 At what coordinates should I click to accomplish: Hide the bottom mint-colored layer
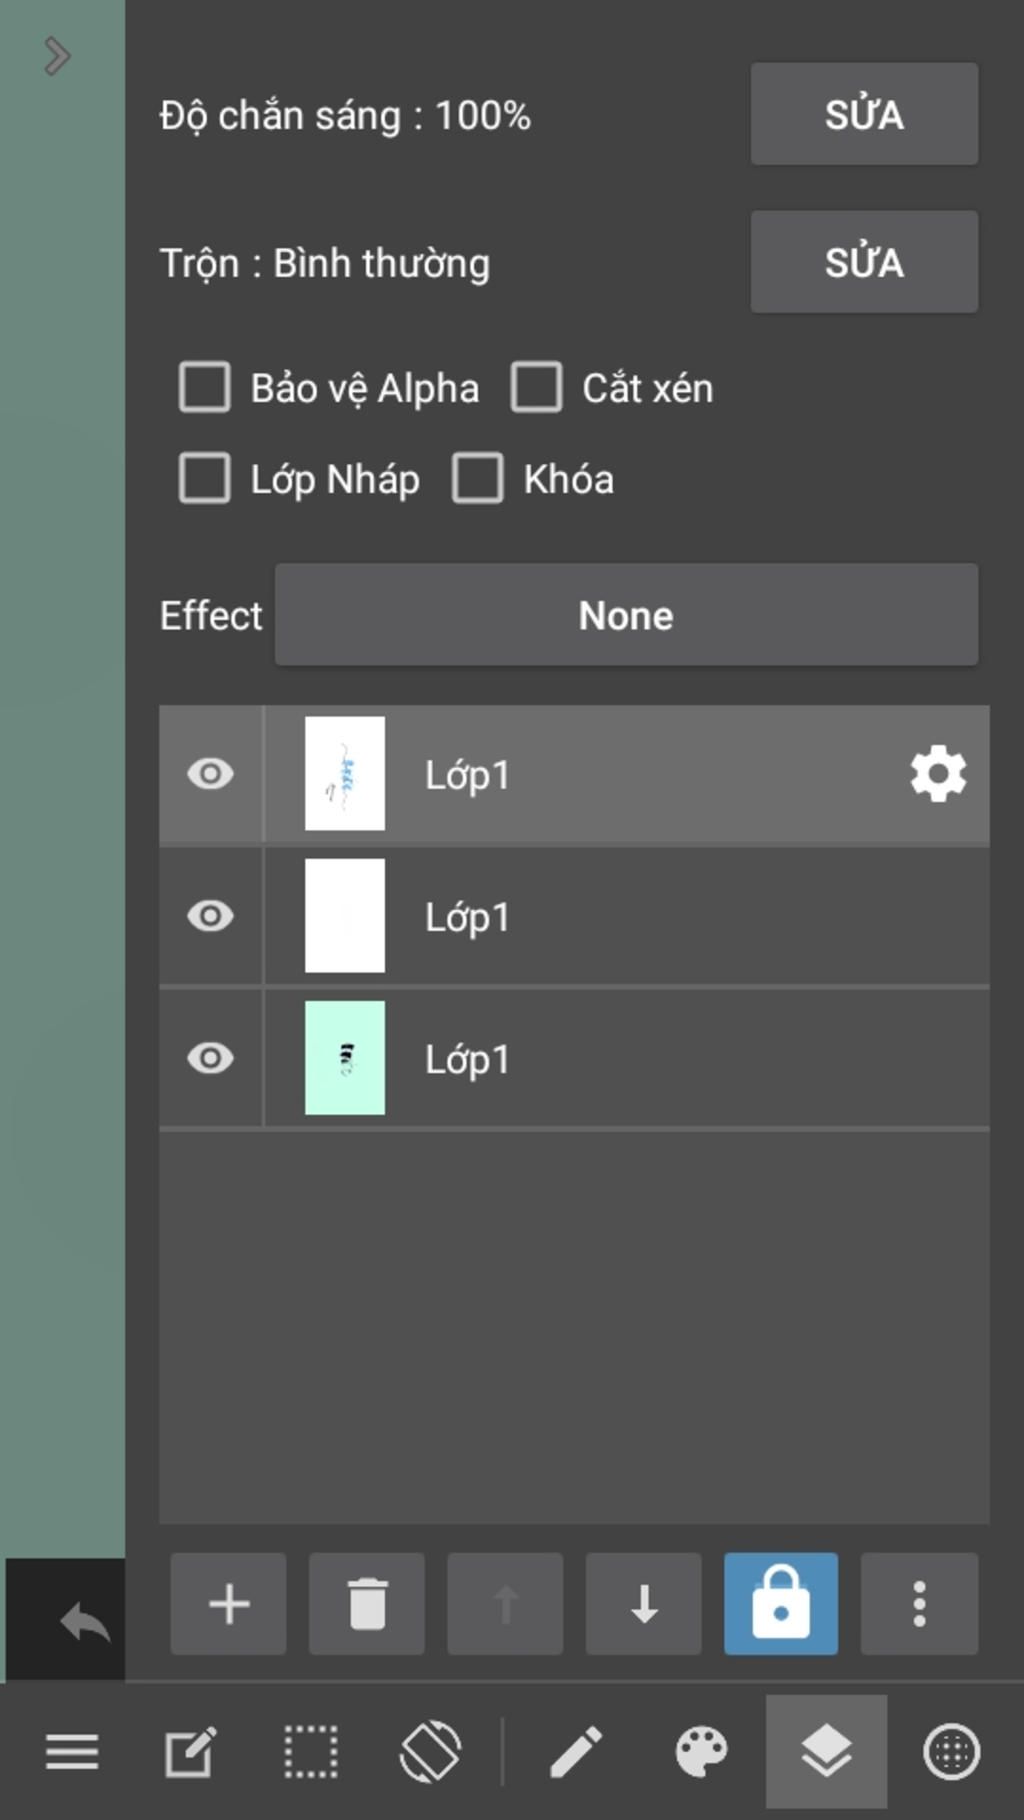coord(210,1058)
